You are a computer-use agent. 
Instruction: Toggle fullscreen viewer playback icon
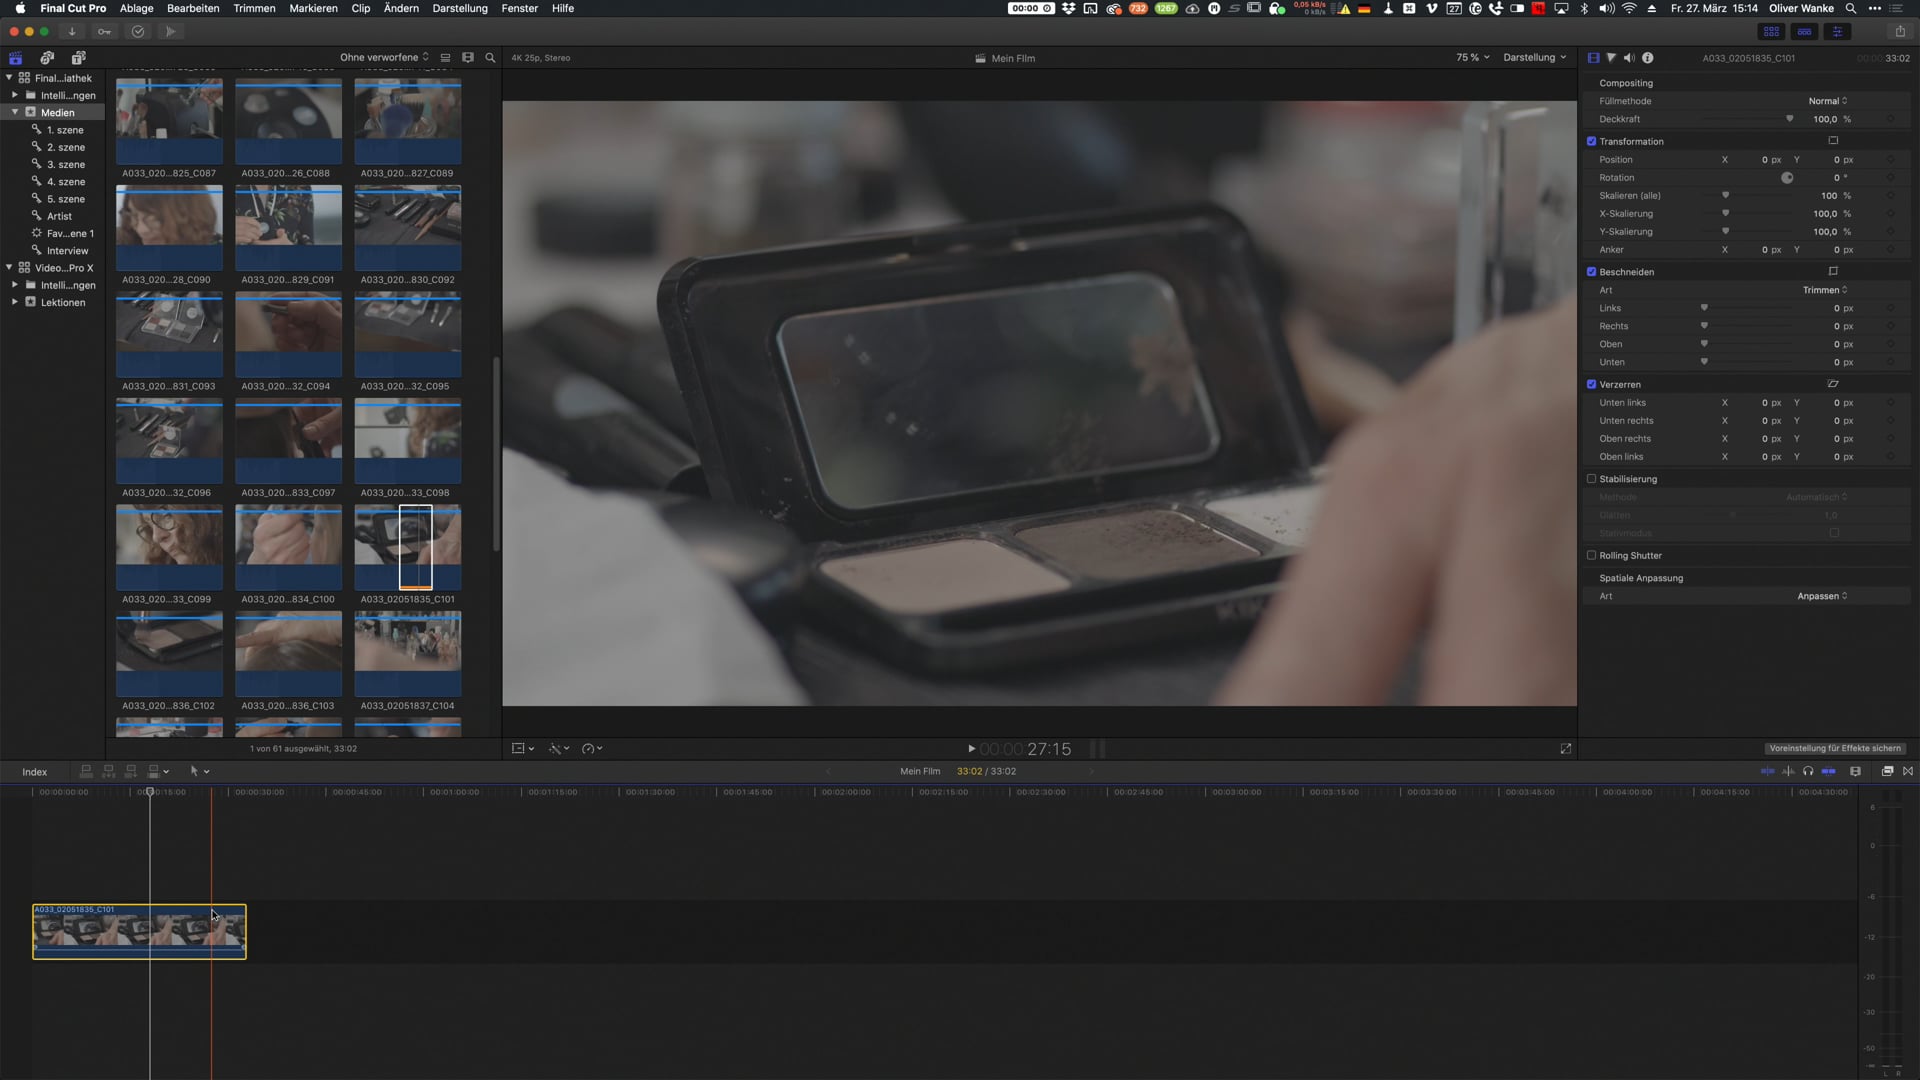click(x=1565, y=748)
